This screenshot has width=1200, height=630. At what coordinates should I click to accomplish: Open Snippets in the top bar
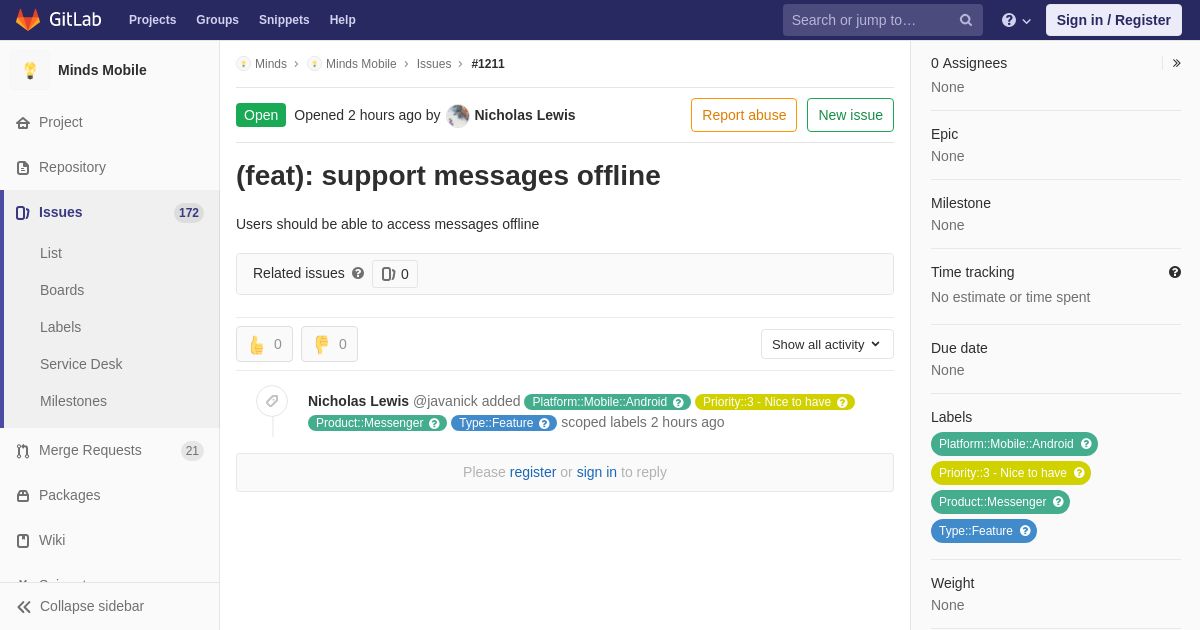coord(284,20)
